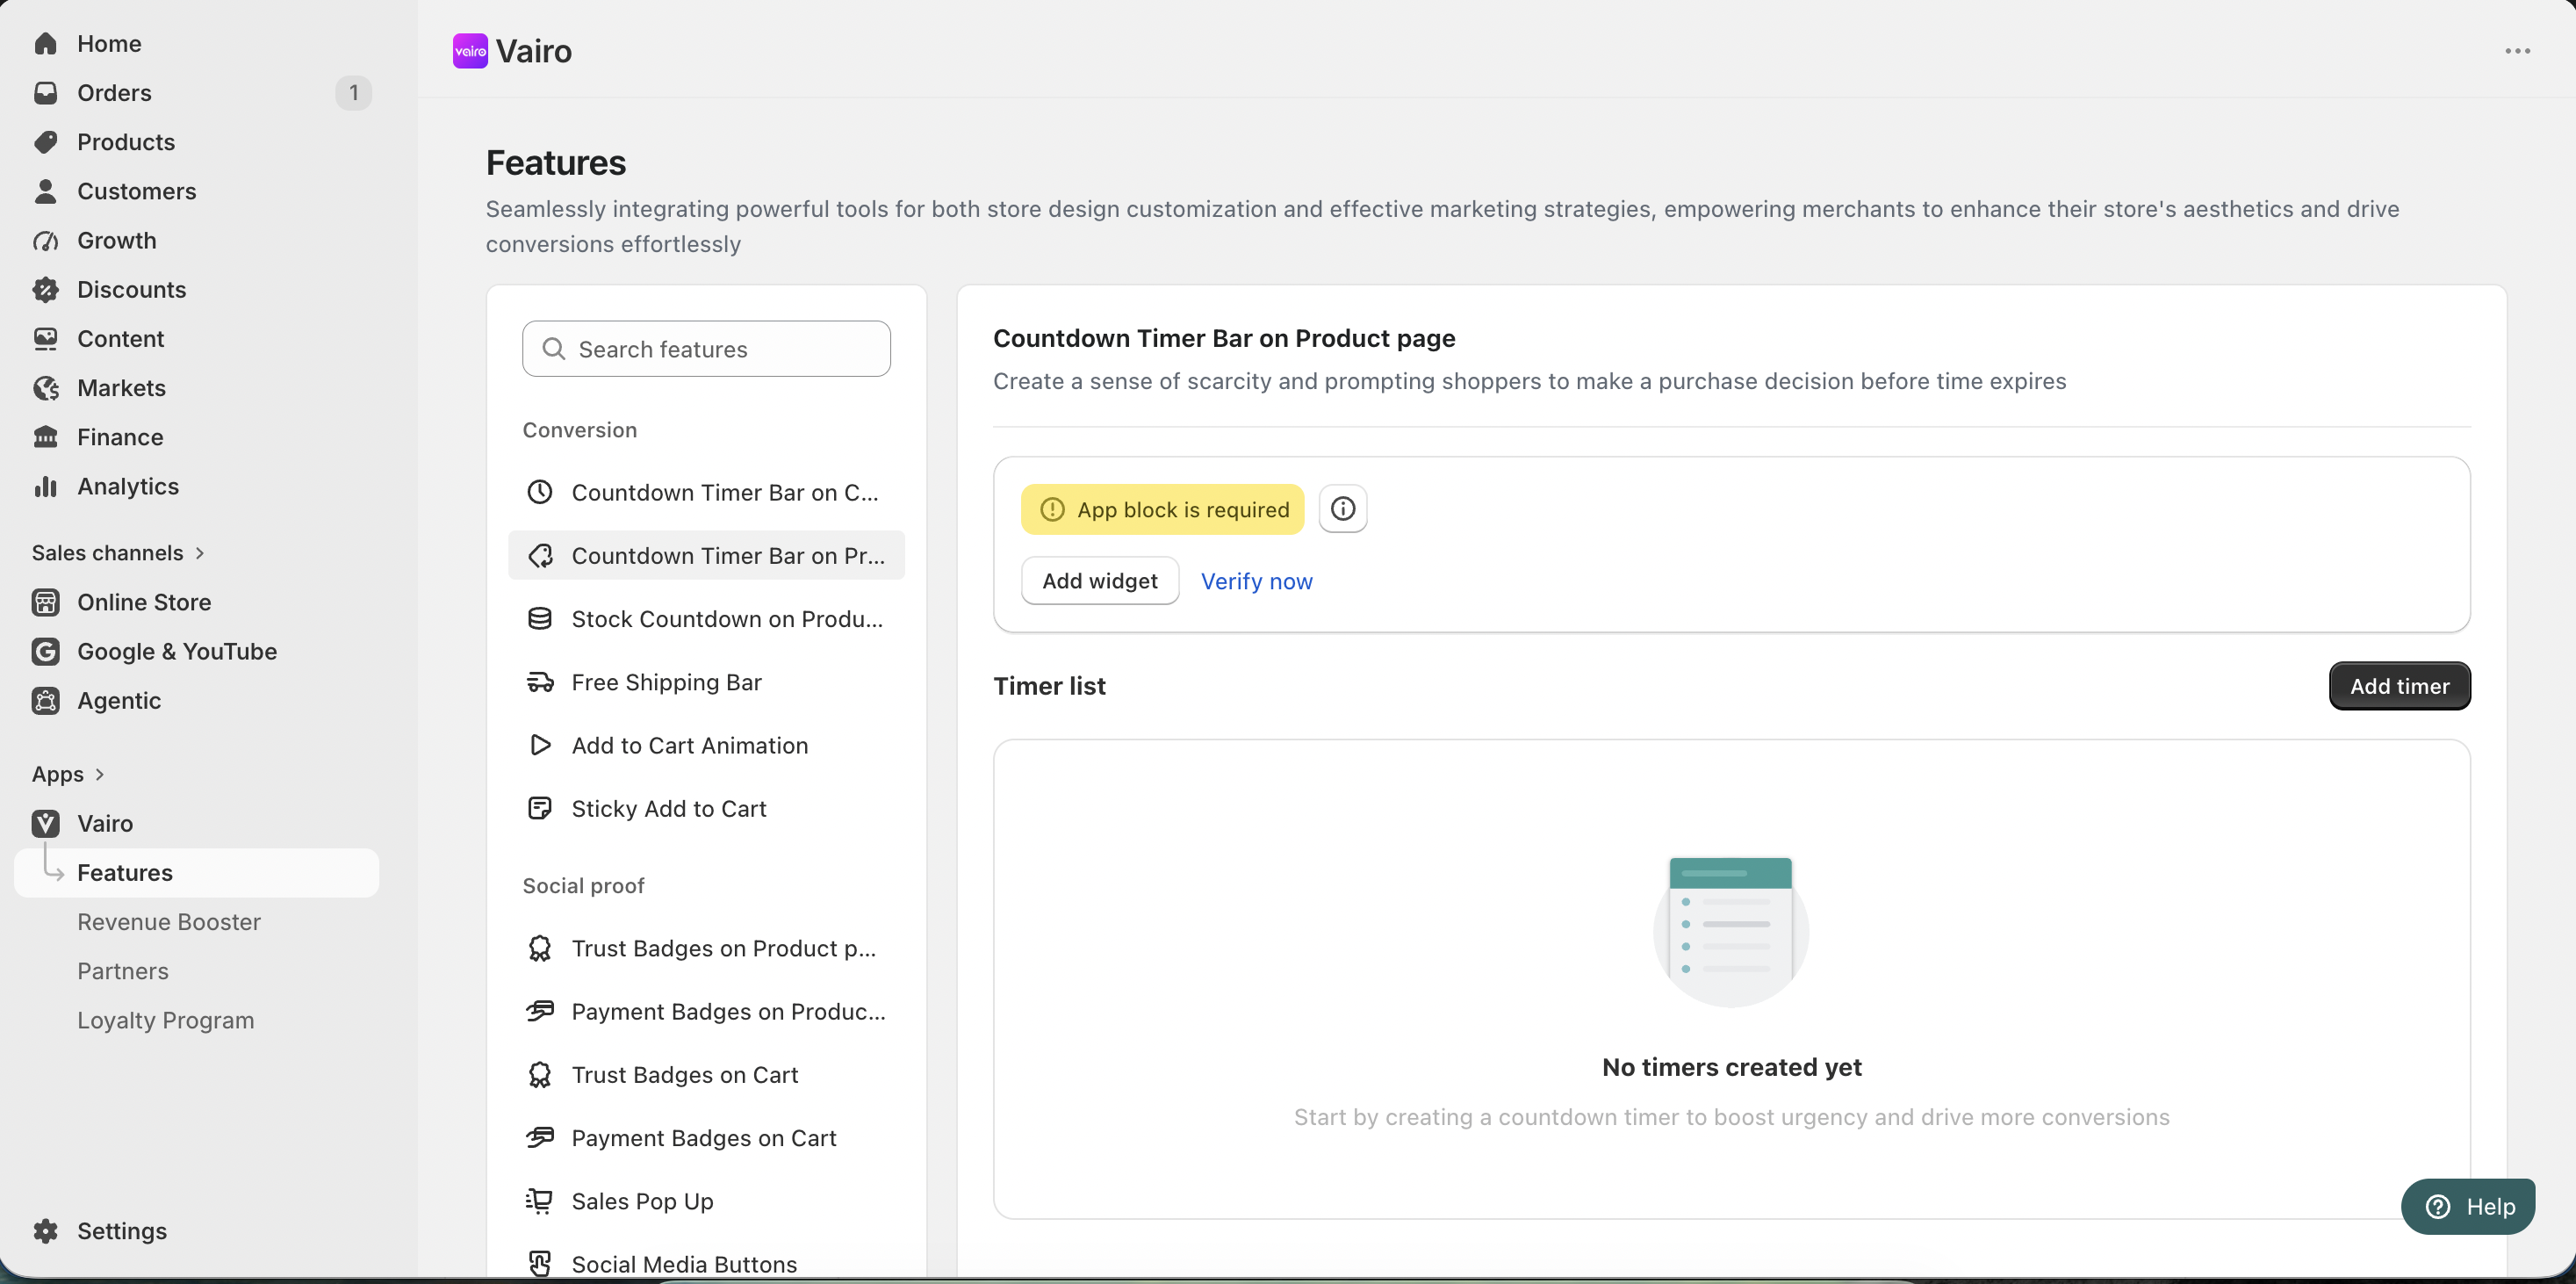
Task: Click the Vairo logo icon in header
Action: point(470,51)
